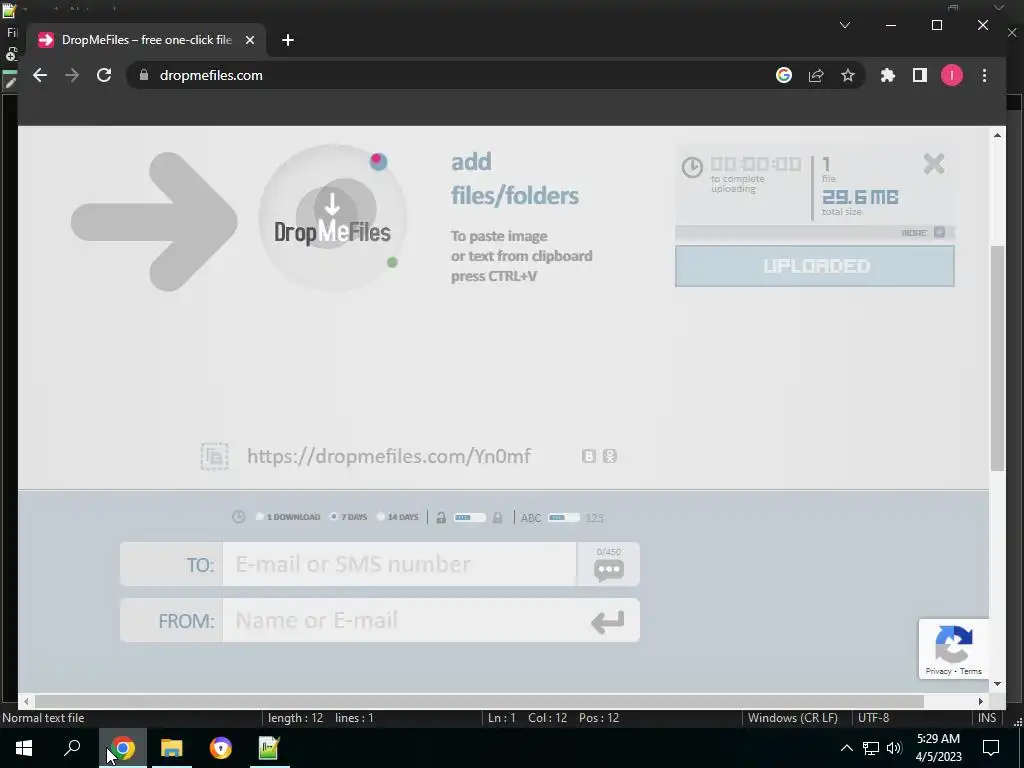Screen dimensions: 1024x768
Task: Open Google icon in address bar
Action: pyautogui.click(x=784, y=75)
